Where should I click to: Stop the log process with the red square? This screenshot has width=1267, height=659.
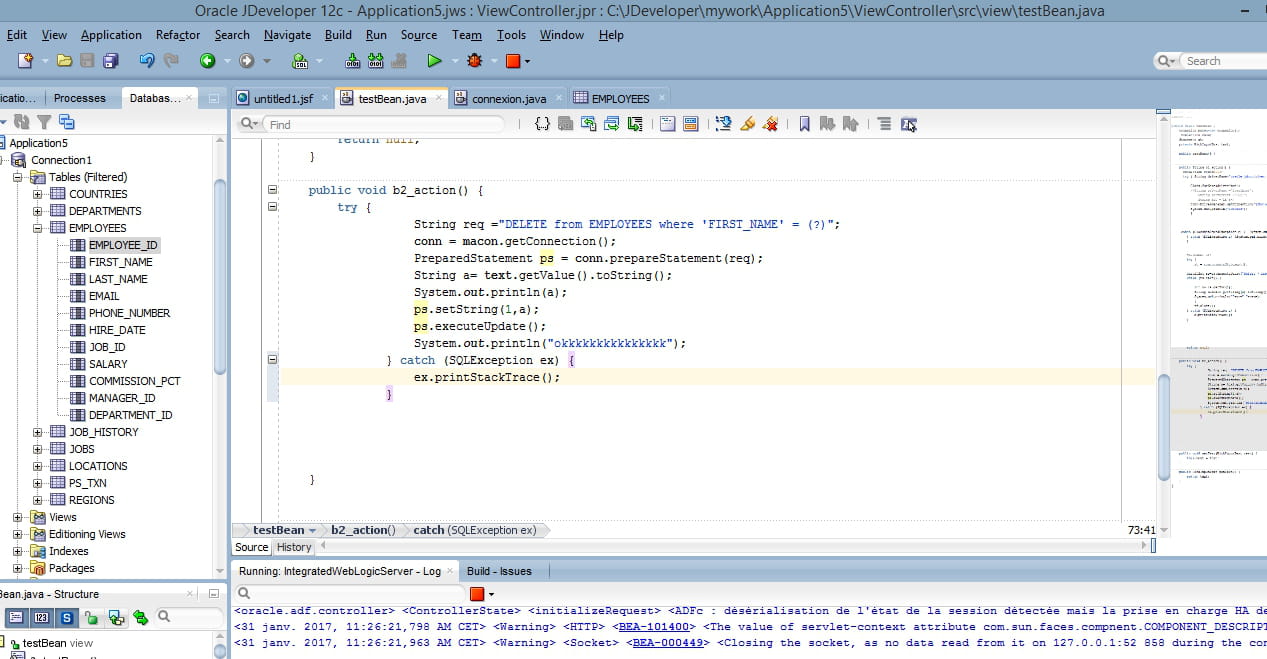click(x=477, y=593)
